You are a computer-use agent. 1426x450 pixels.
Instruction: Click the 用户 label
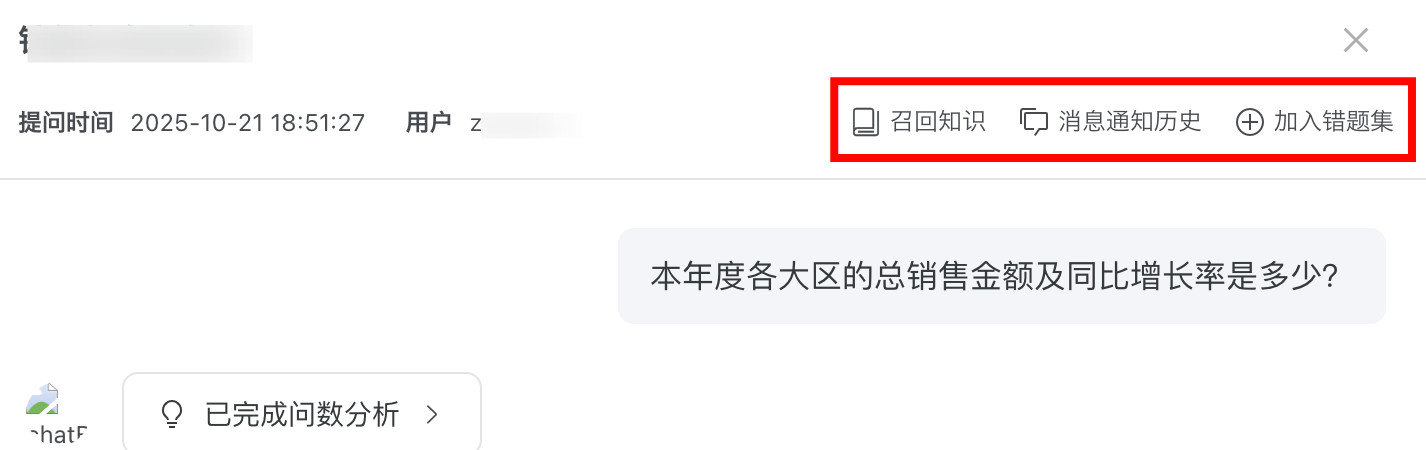coord(429,123)
